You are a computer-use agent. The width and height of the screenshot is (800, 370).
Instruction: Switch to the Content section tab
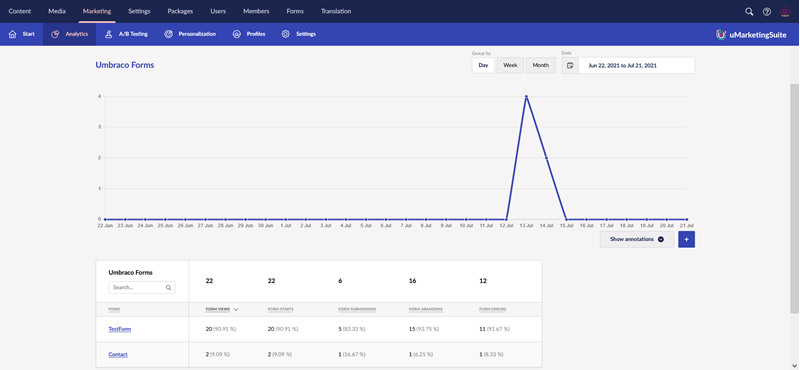20,11
